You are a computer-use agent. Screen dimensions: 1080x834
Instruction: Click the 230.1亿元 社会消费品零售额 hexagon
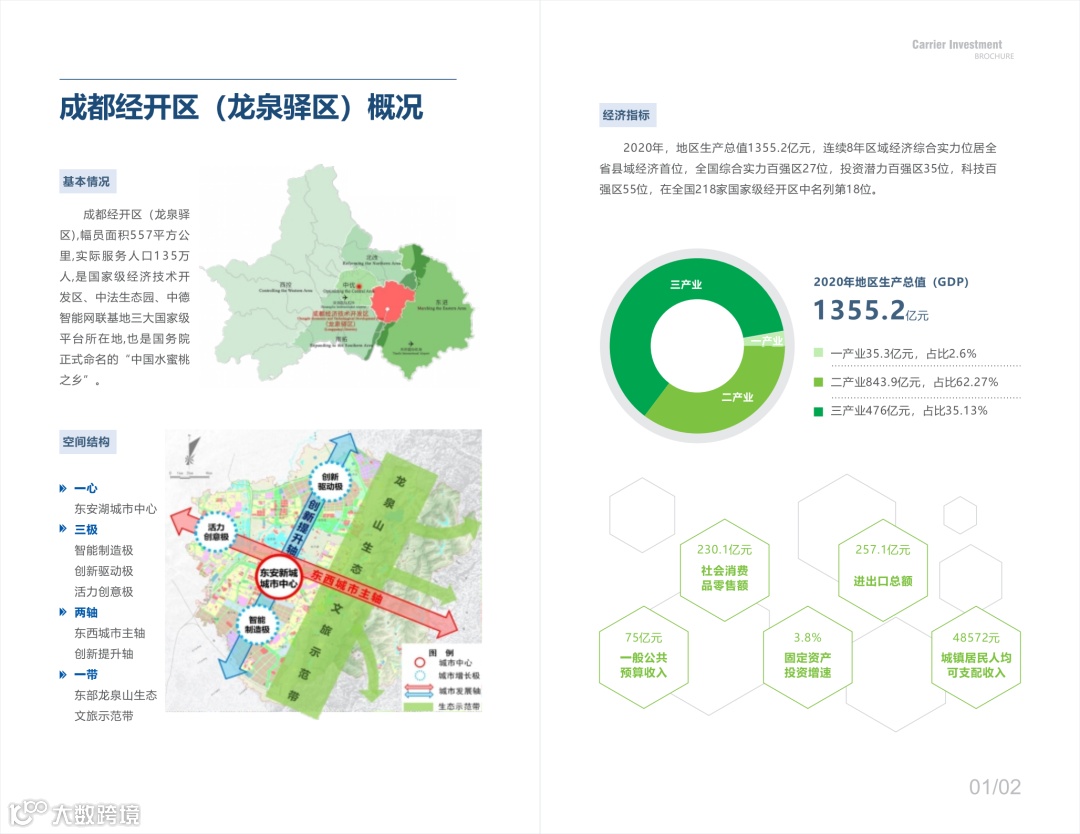click(x=724, y=570)
